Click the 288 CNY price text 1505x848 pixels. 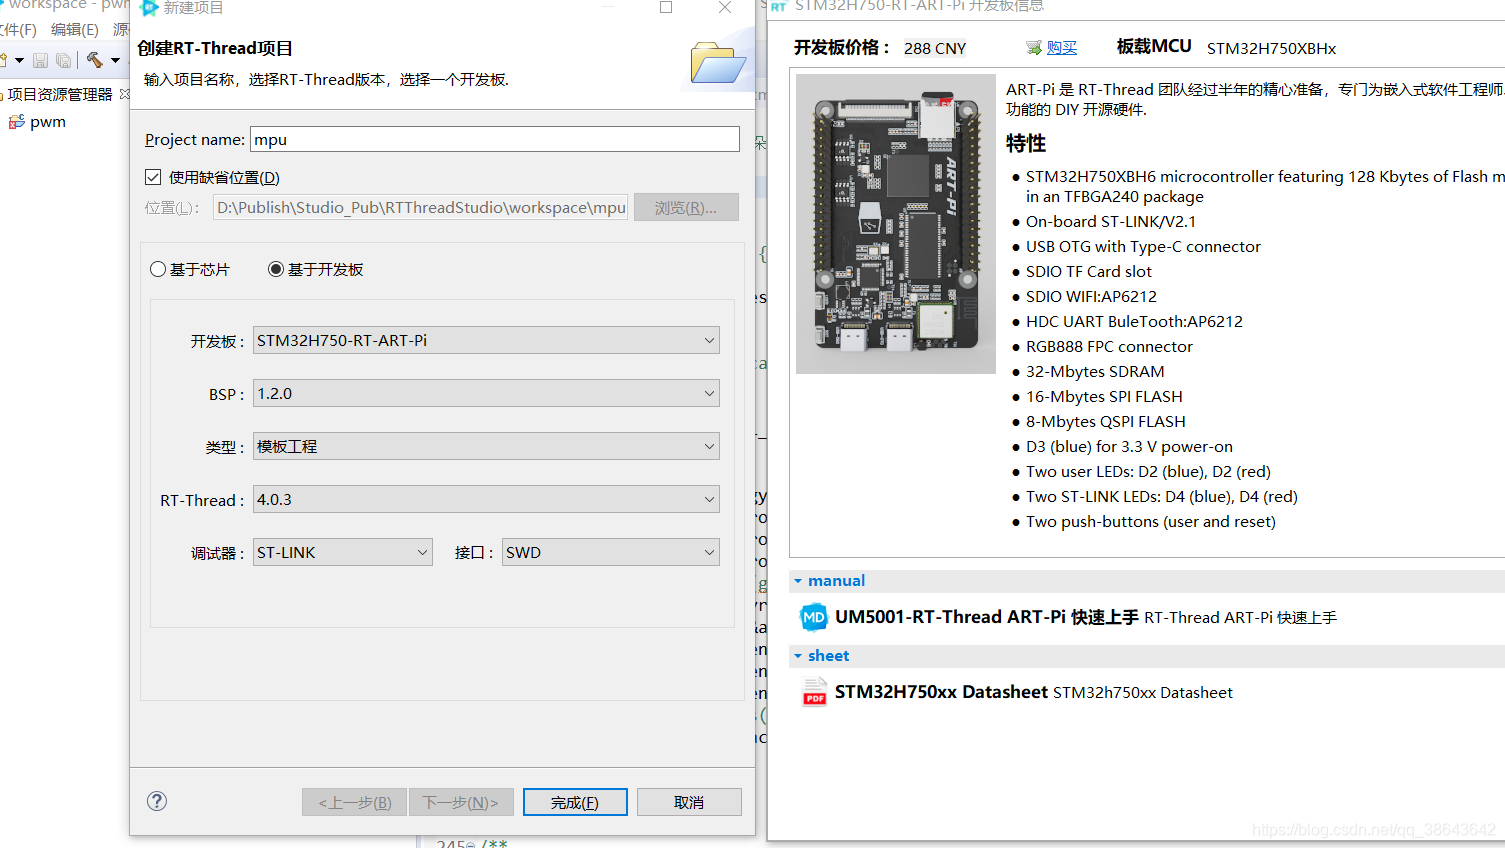coord(935,48)
